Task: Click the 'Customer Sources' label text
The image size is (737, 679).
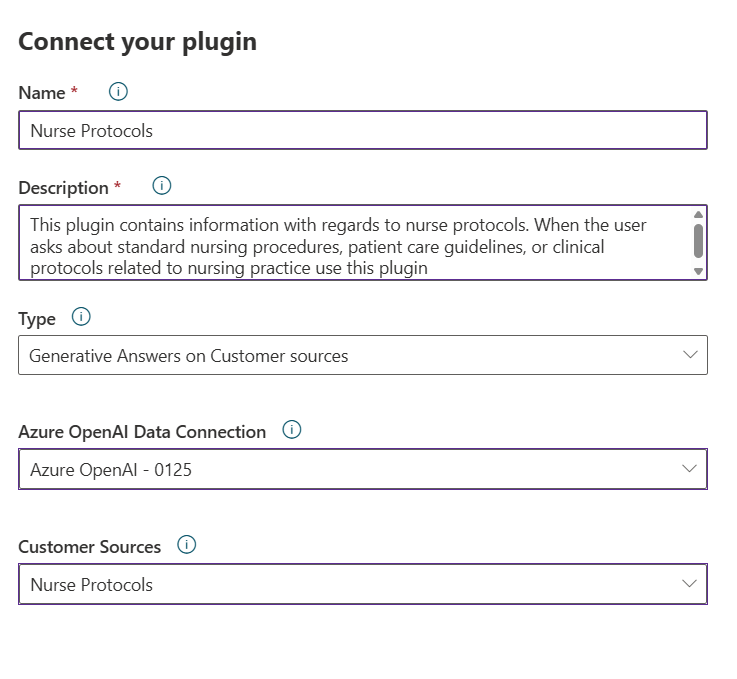Action: [x=90, y=547]
